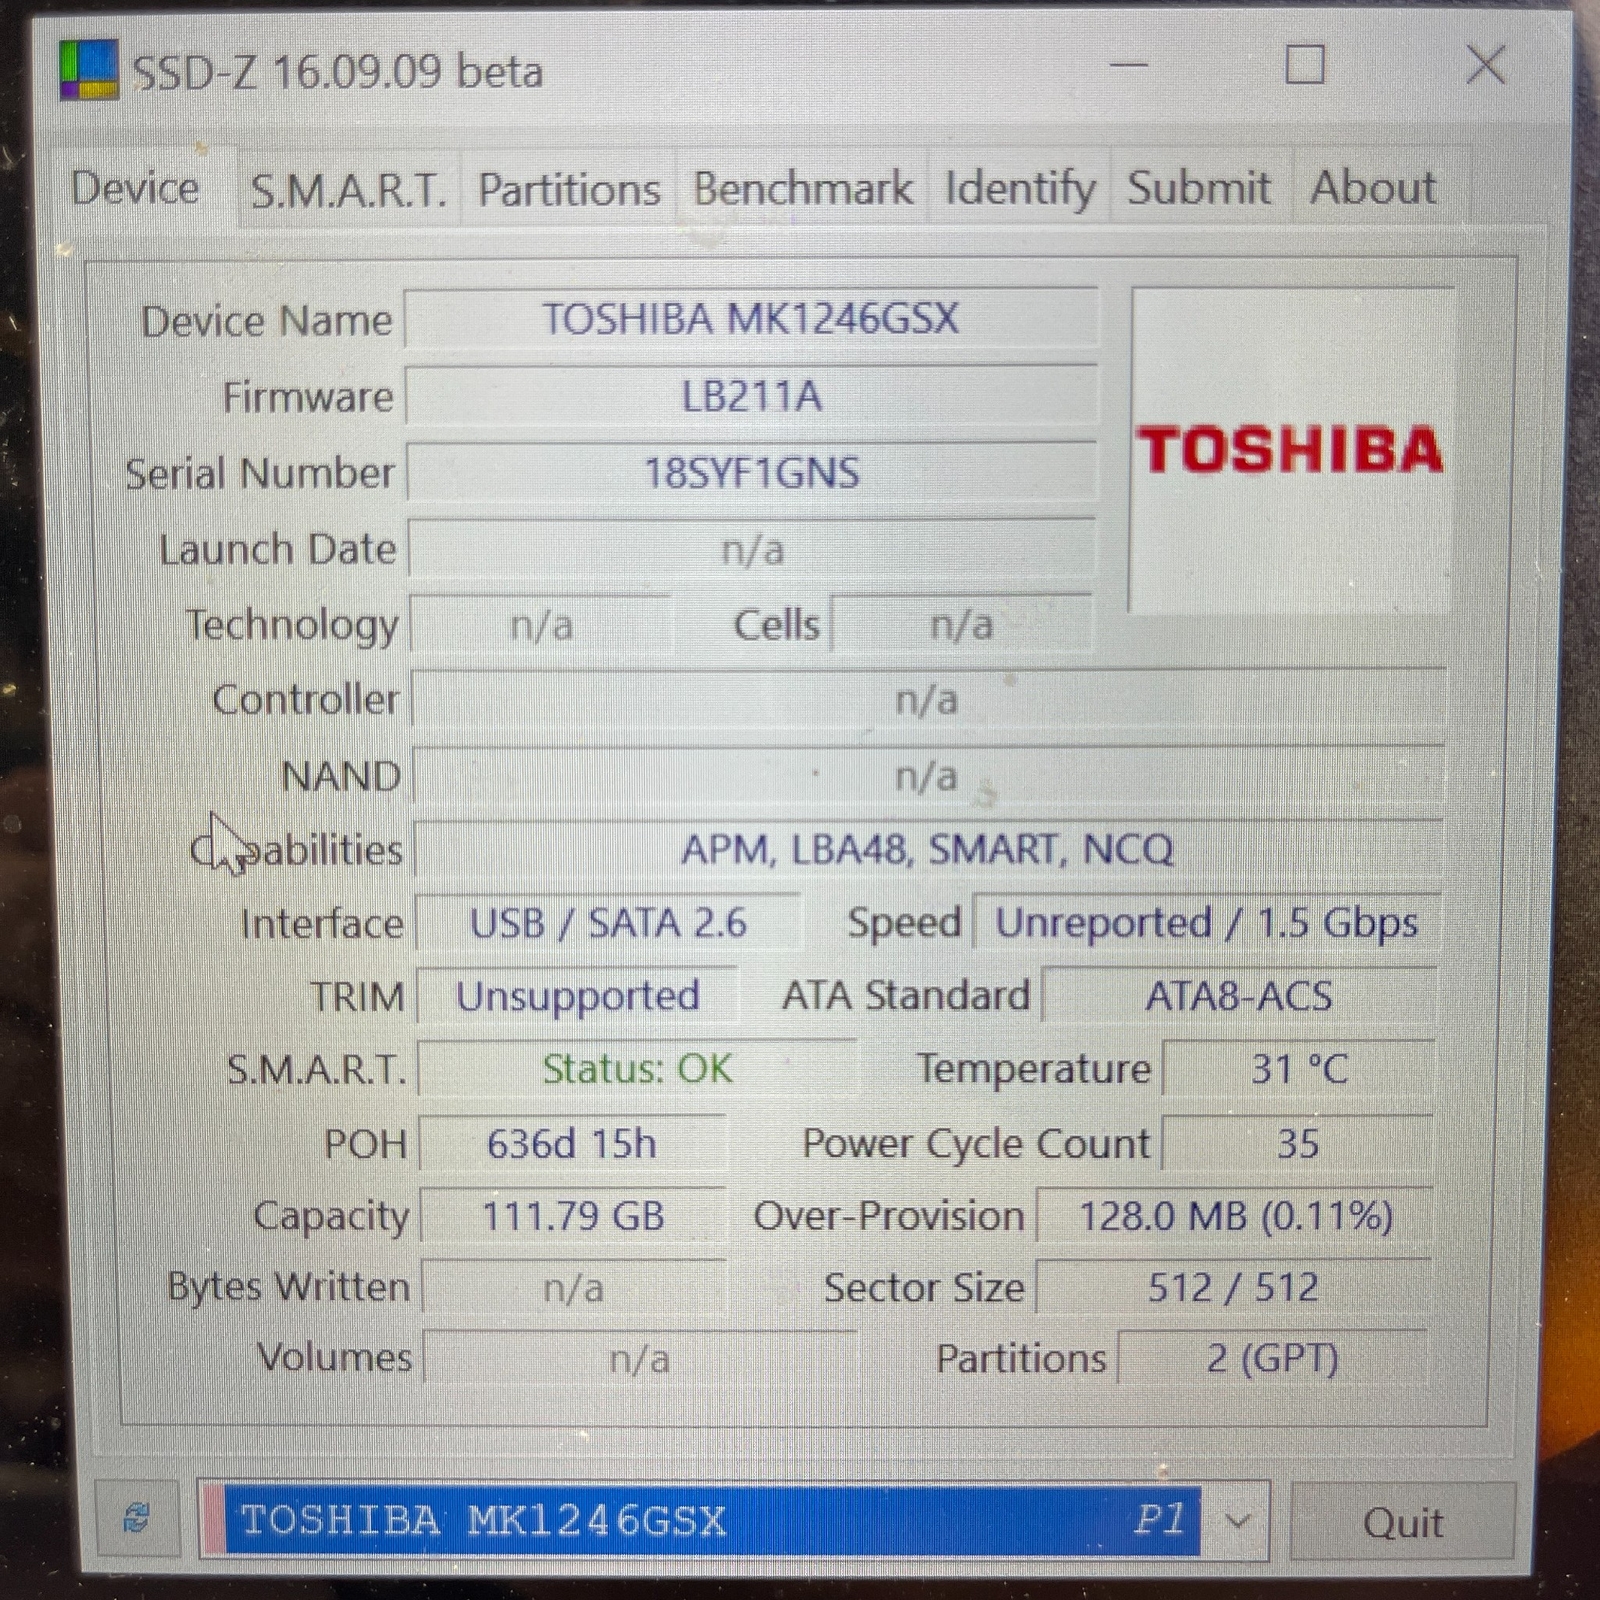Click the Quit button
This screenshot has height=1600, width=1600.
[x=1403, y=1522]
